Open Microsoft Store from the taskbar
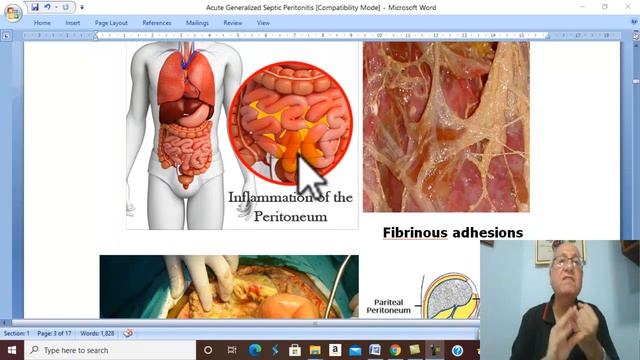Screen dimensions: 640x360 pyautogui.click(x=295, y=350)
